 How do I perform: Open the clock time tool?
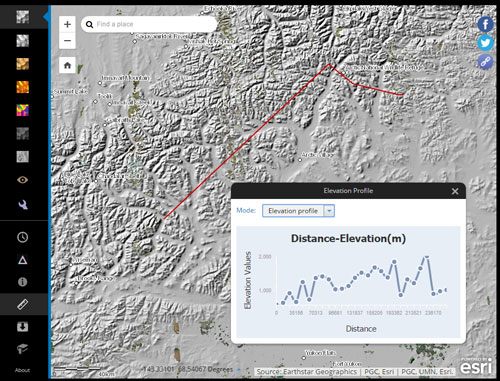pyautogui.click(x=23, y=237)
